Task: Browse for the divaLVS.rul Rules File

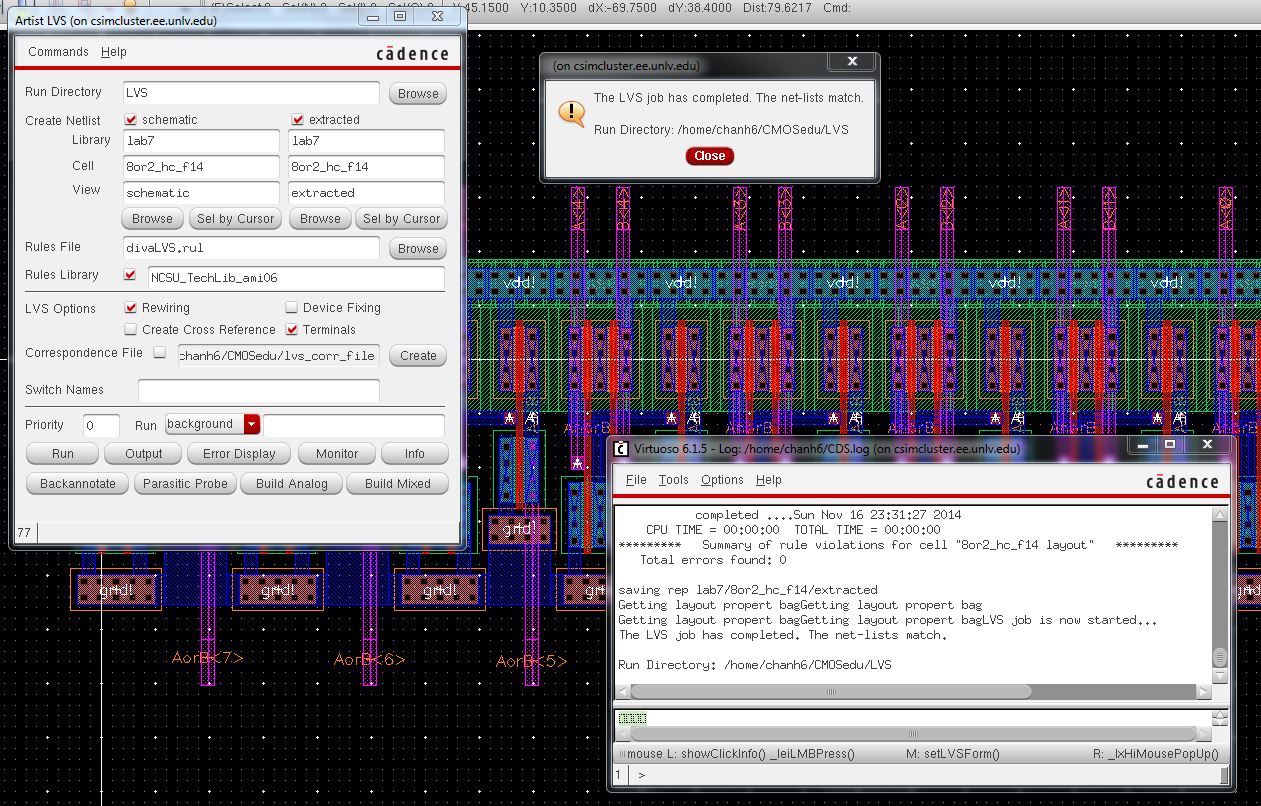Action: coord(416,248)
